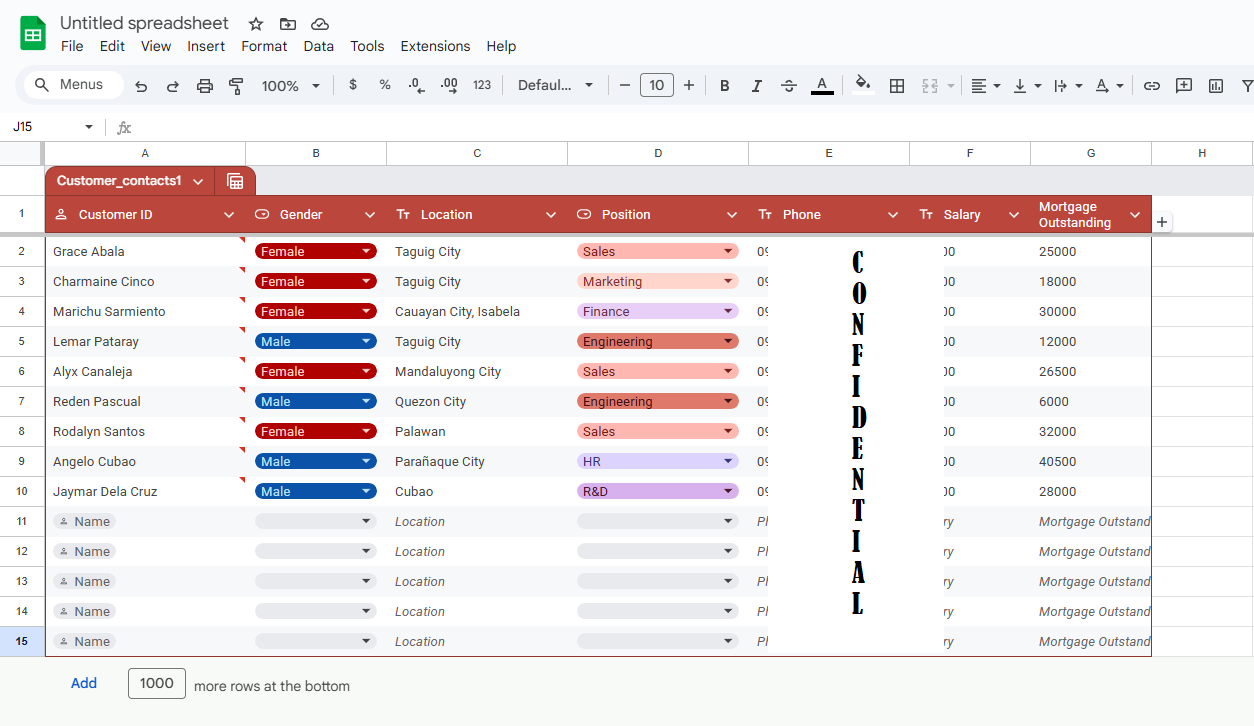The image size is (1254, 726).
Task: Click the Add rows link
Action: (x=84, y=683)
